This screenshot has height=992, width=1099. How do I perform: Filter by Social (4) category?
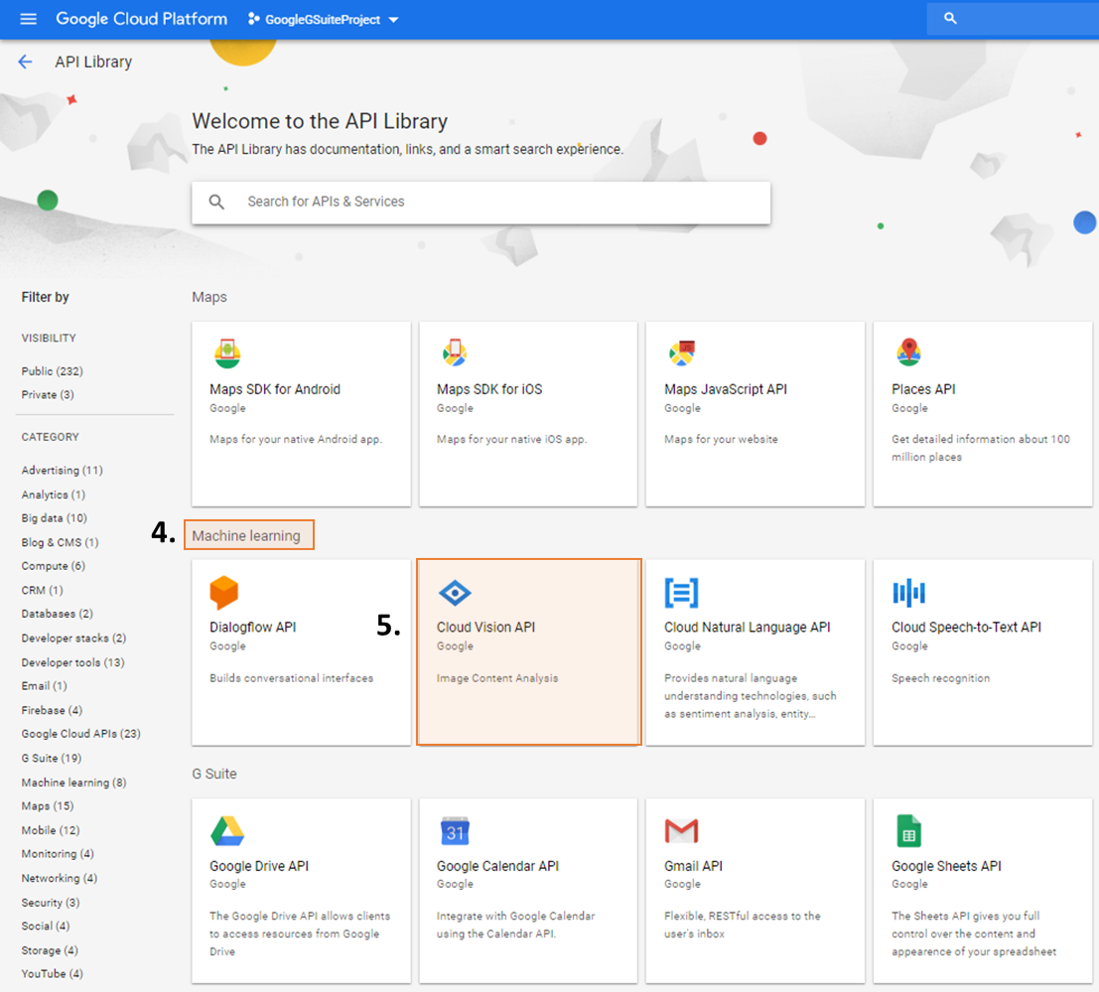46,926
